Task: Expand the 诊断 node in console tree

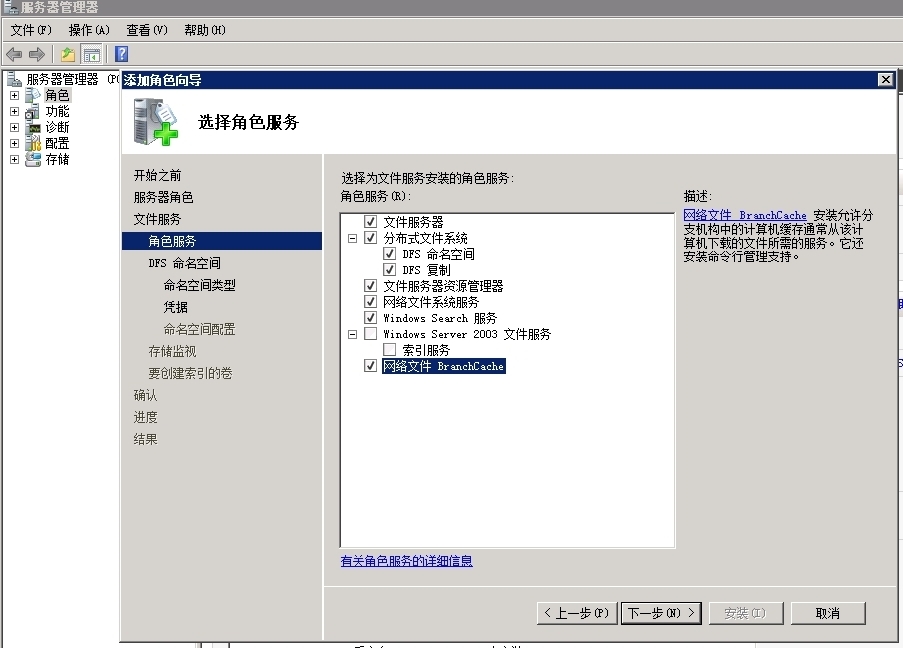Action: [14, 128]
